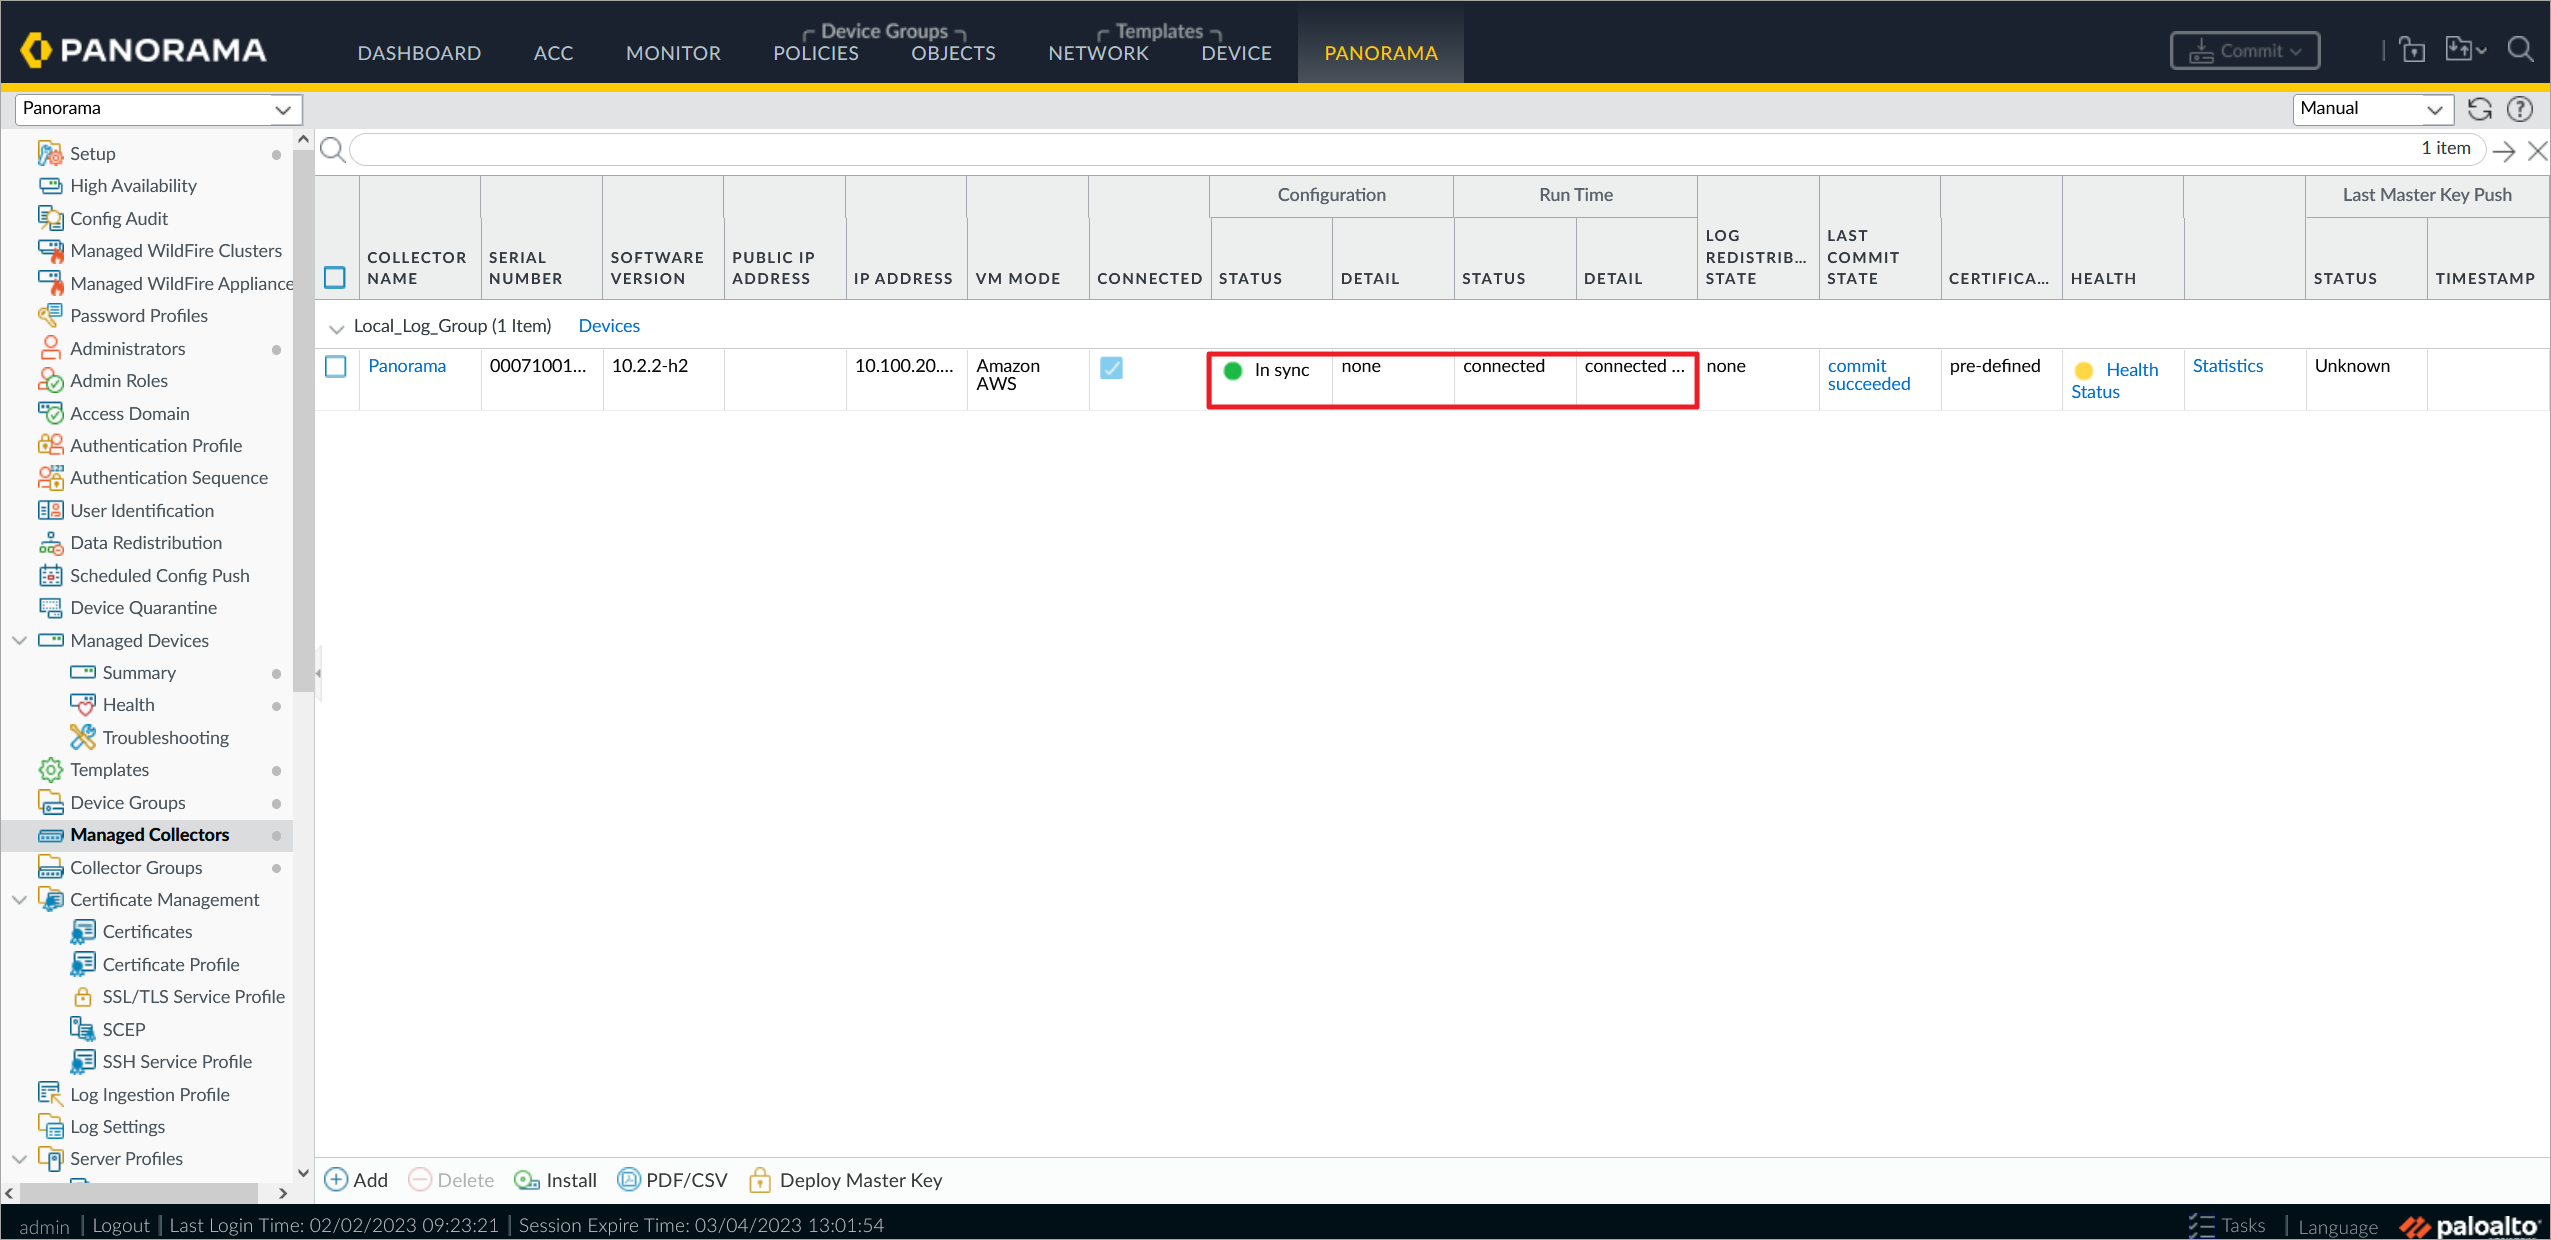Click the search filter magnifier icon

click(333, 150)
